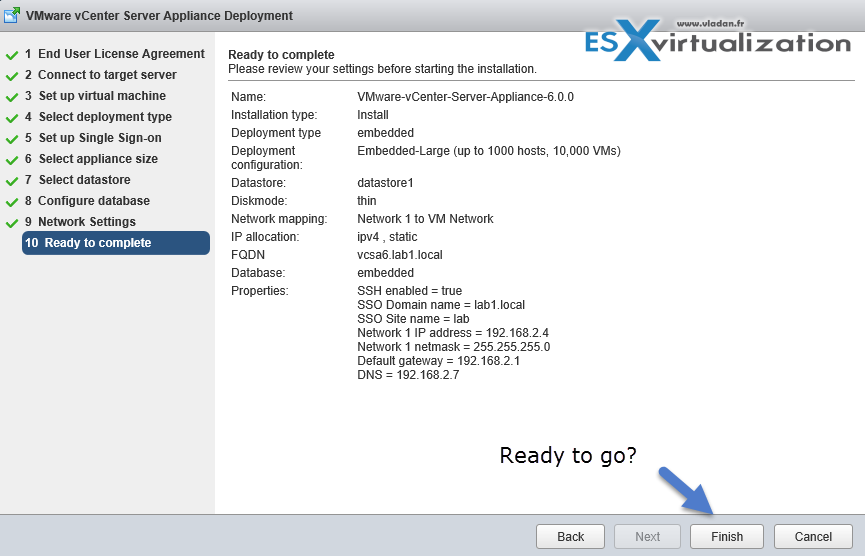
Task: Click checkmark beside Network Settings
Action: [12, 223]
